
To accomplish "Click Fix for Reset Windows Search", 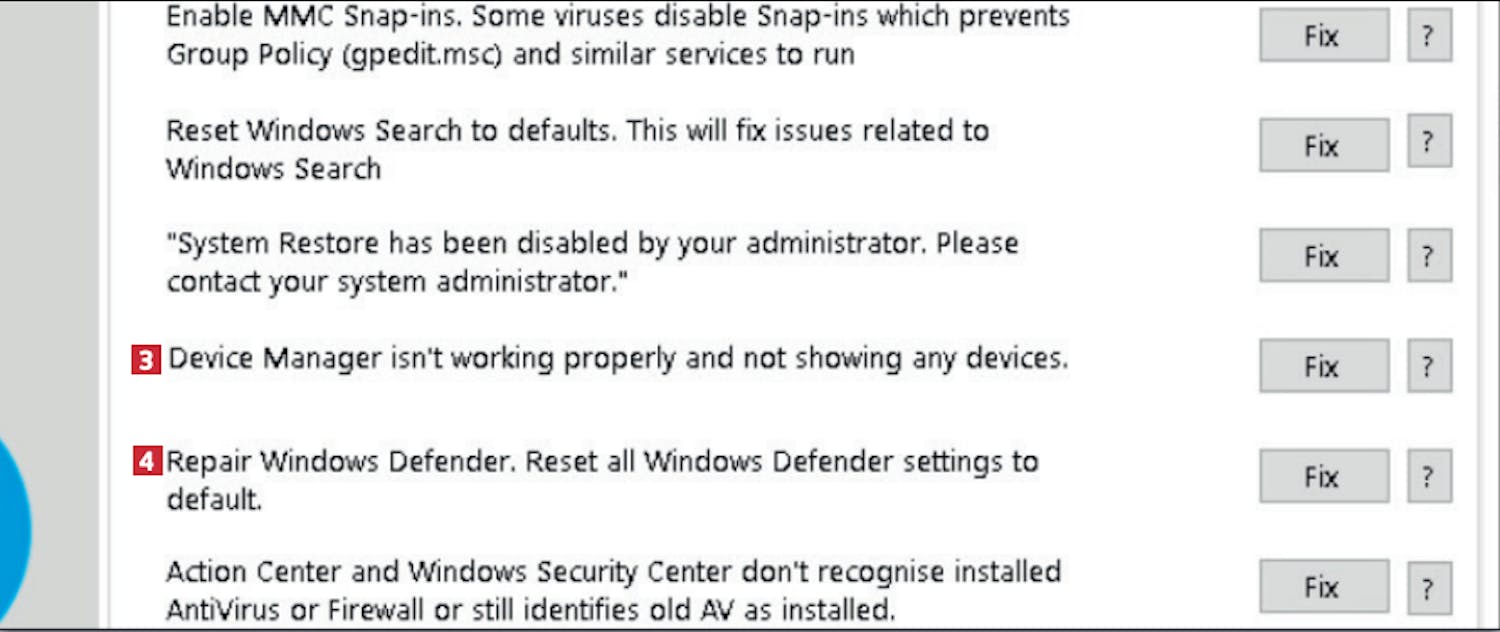I will (x=1323, y=146).
